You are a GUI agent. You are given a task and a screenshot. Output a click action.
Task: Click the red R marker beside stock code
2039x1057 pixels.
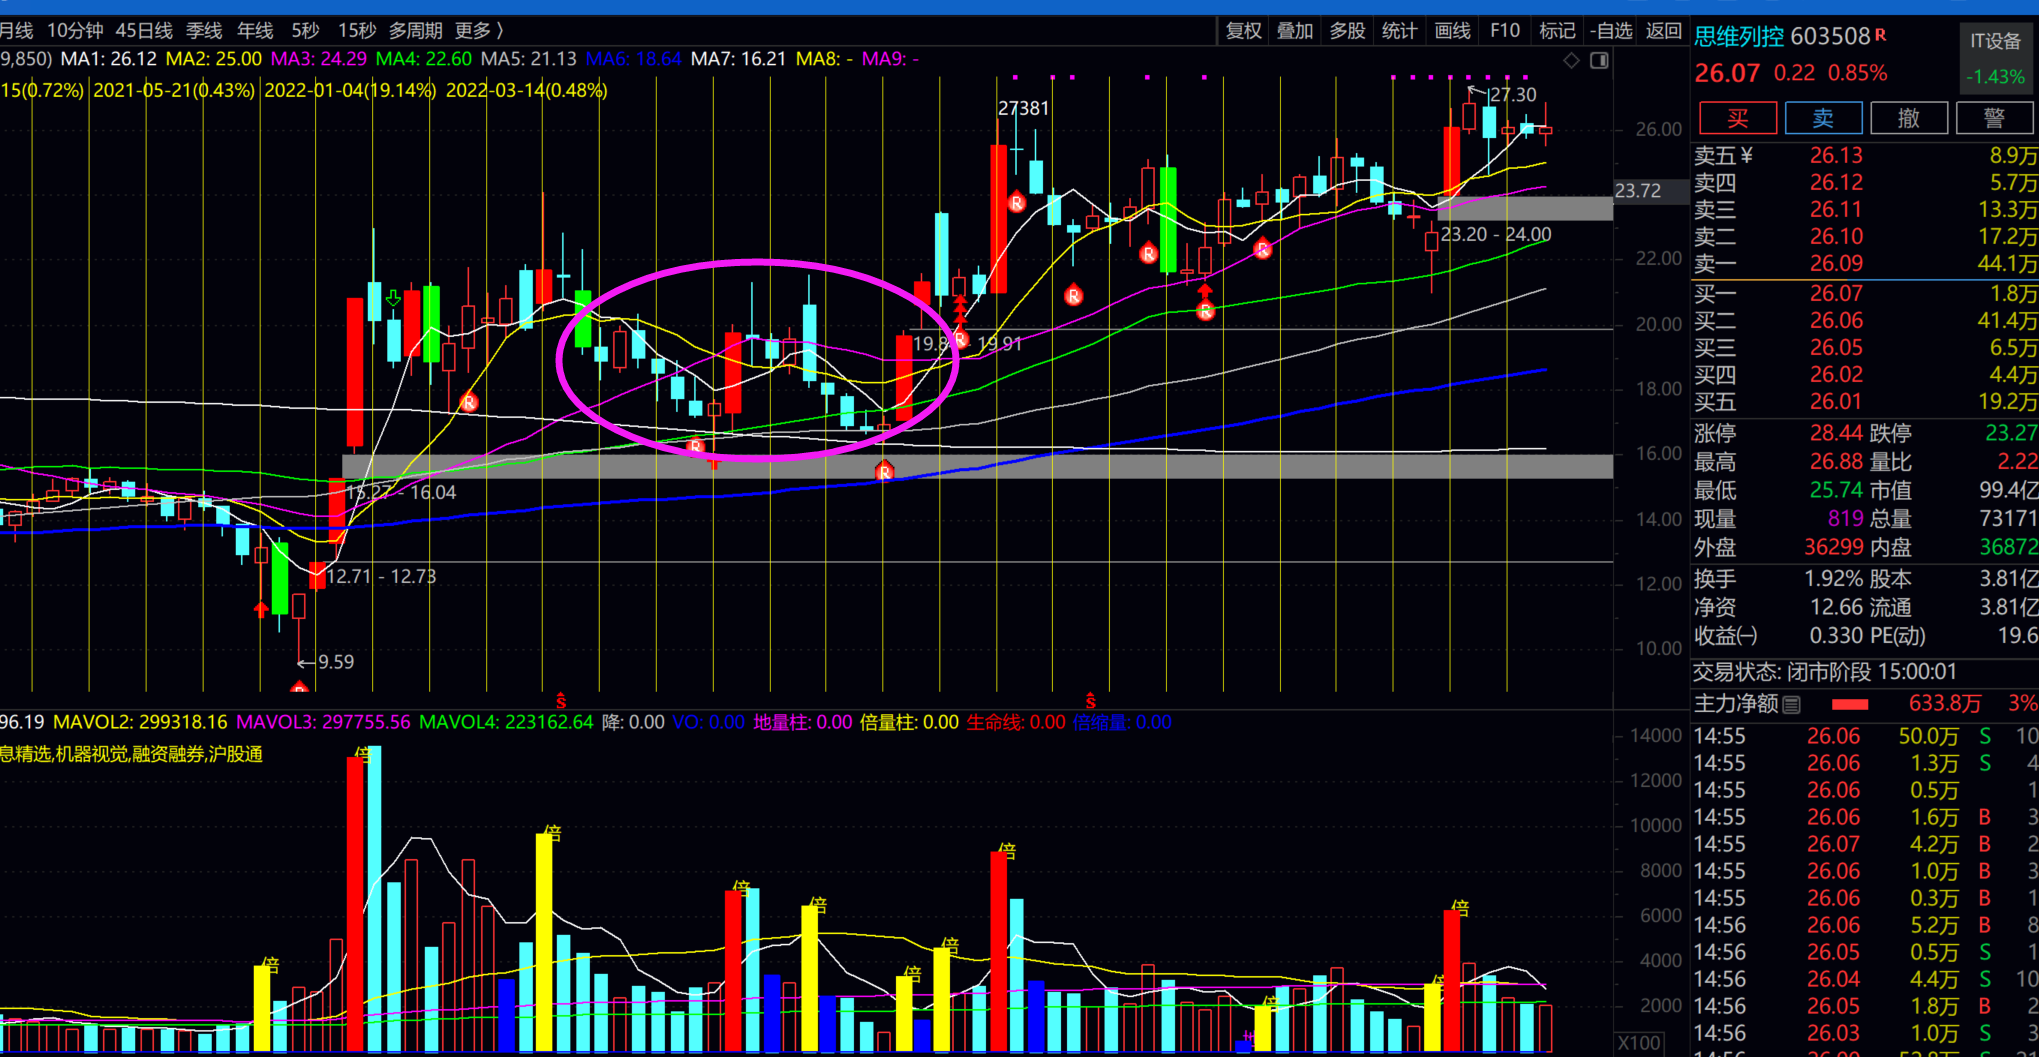point(1880,35)
